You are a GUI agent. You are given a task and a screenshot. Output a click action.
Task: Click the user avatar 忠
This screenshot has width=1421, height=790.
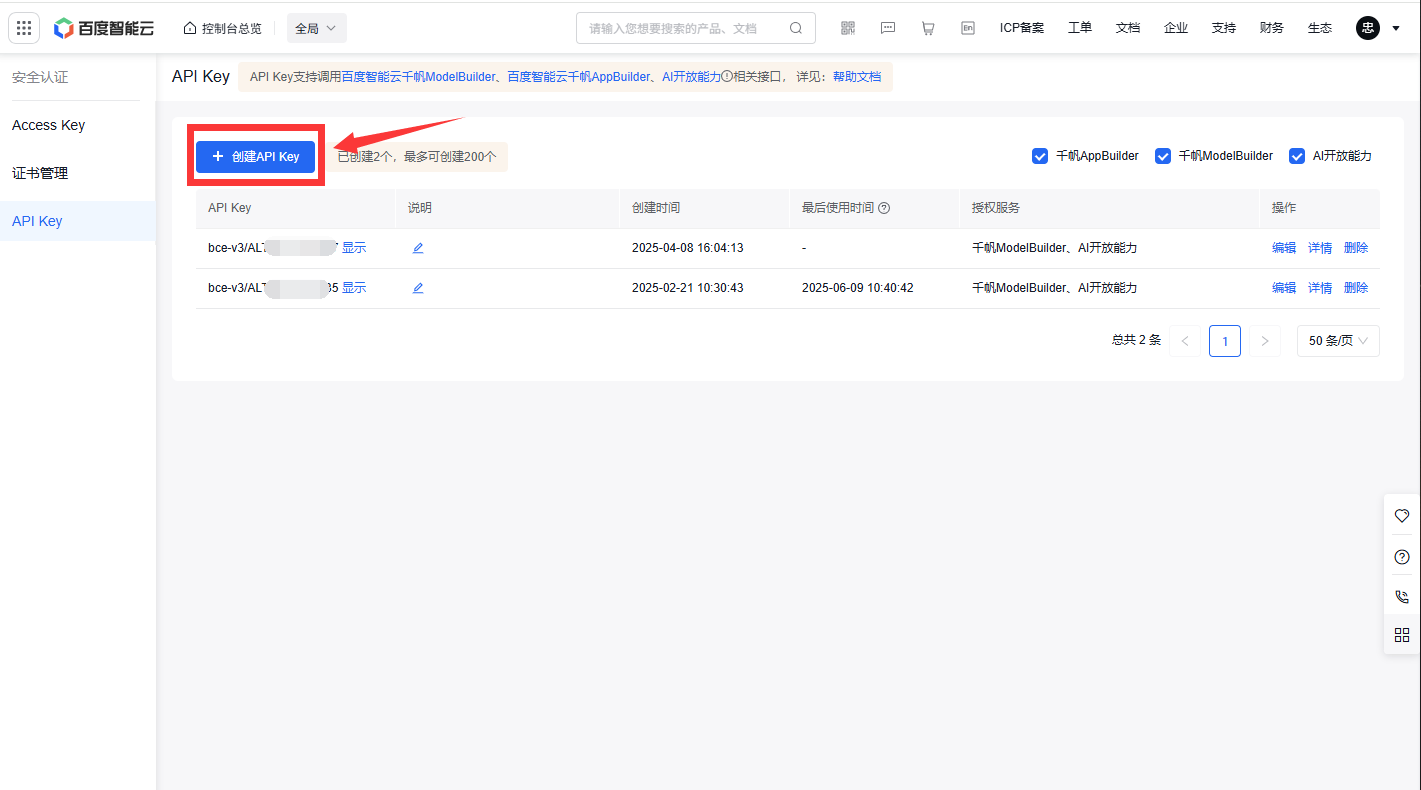(1368, 28)
